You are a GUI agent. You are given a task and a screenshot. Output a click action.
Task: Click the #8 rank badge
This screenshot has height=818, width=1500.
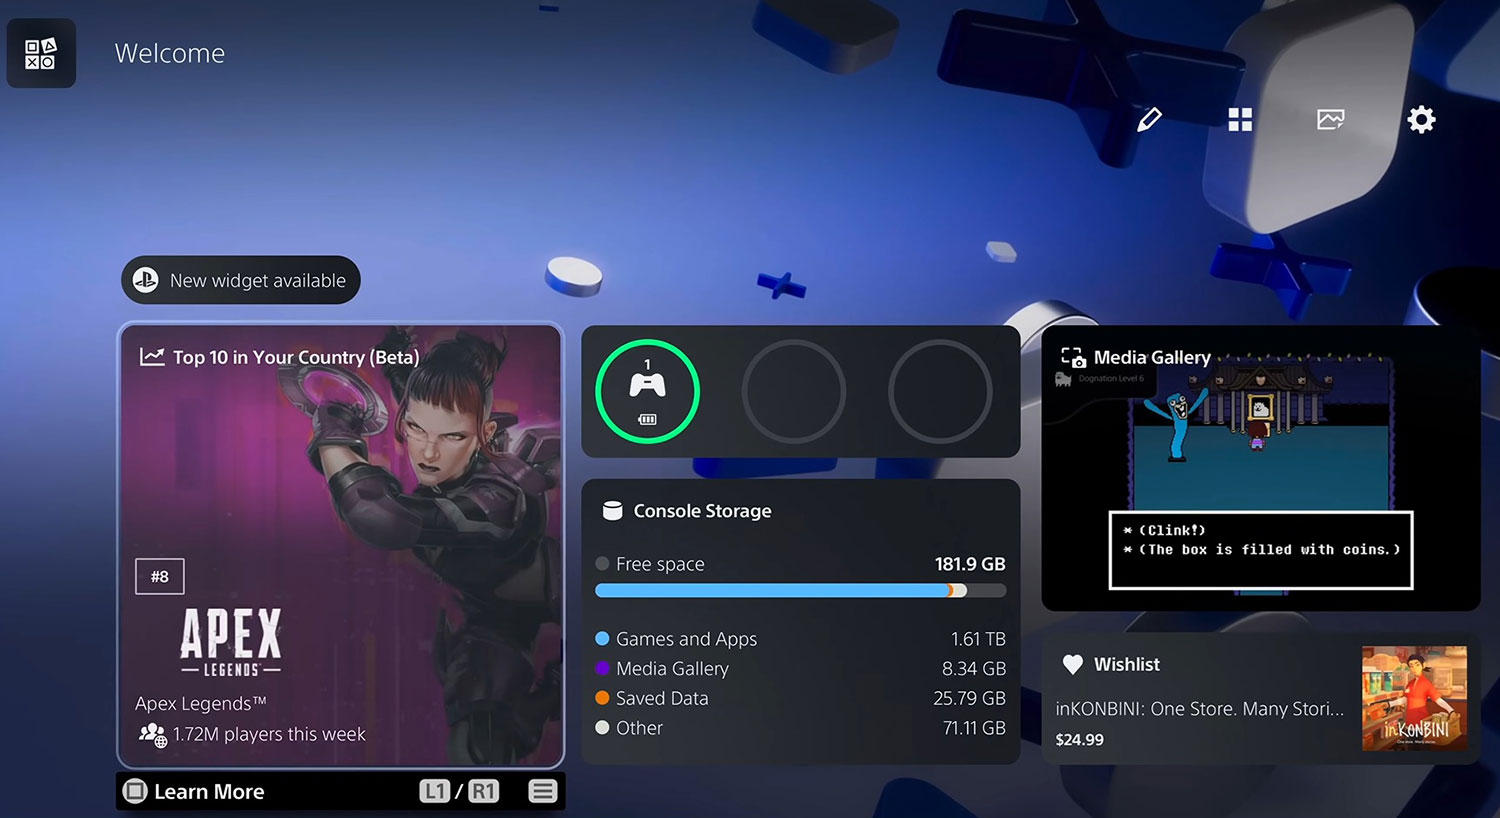[x=160, y=577]
